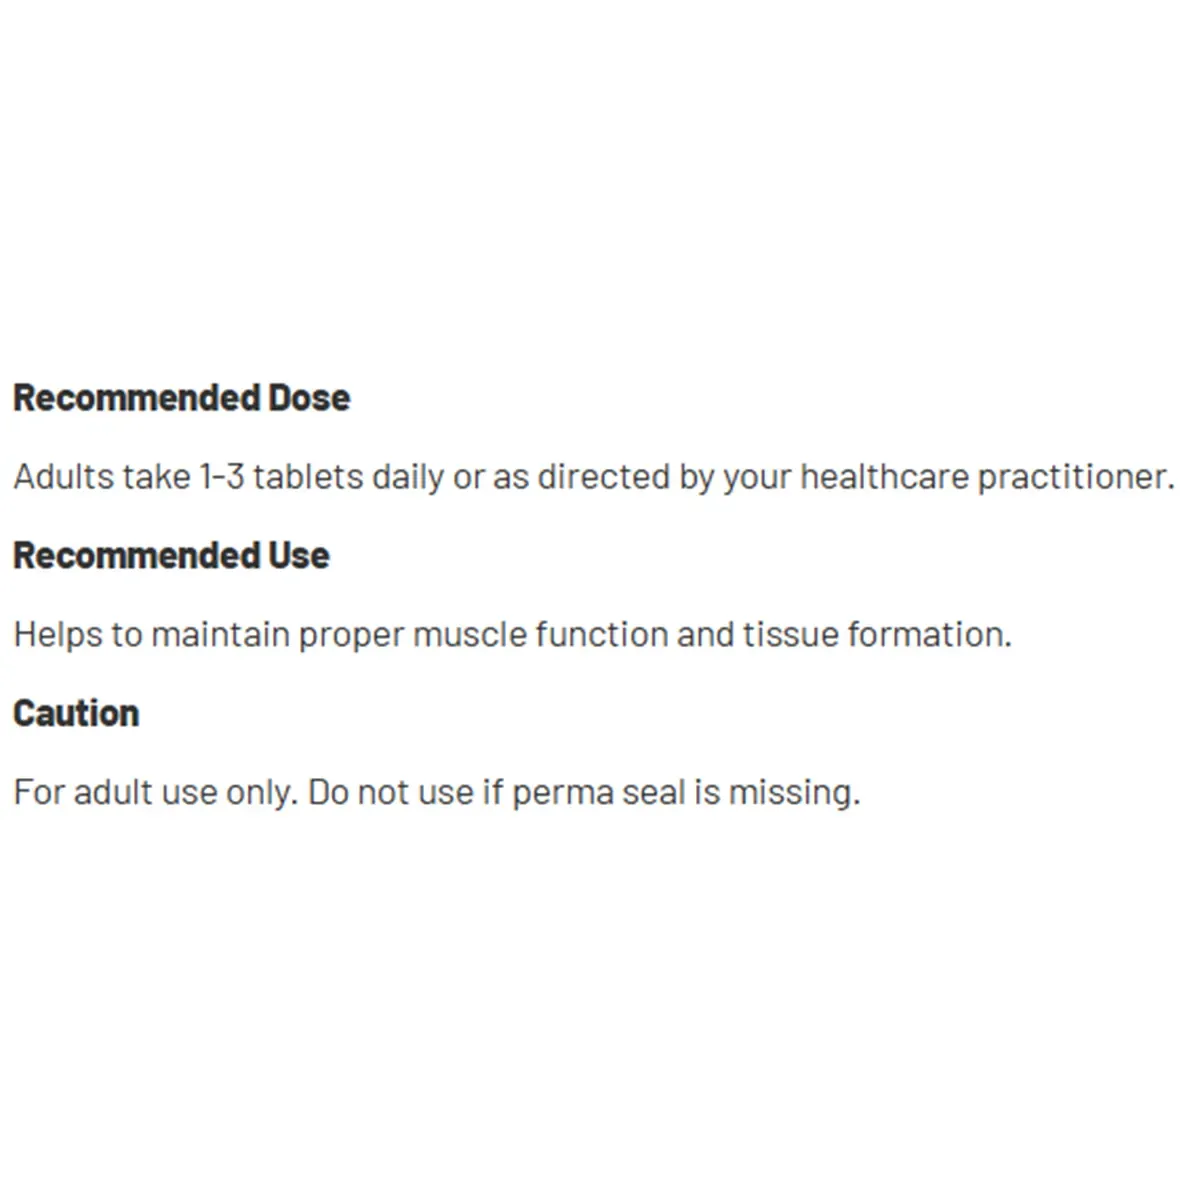Click the word "perma" in the caution text
Image resolution: width=1200 pixels, height=1200 pixels.
[x=561, y=794]
